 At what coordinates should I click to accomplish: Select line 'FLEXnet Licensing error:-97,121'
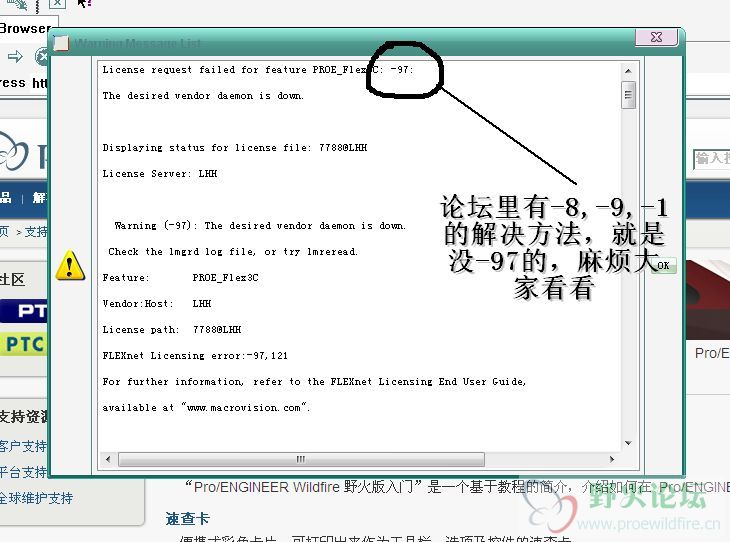195,356
